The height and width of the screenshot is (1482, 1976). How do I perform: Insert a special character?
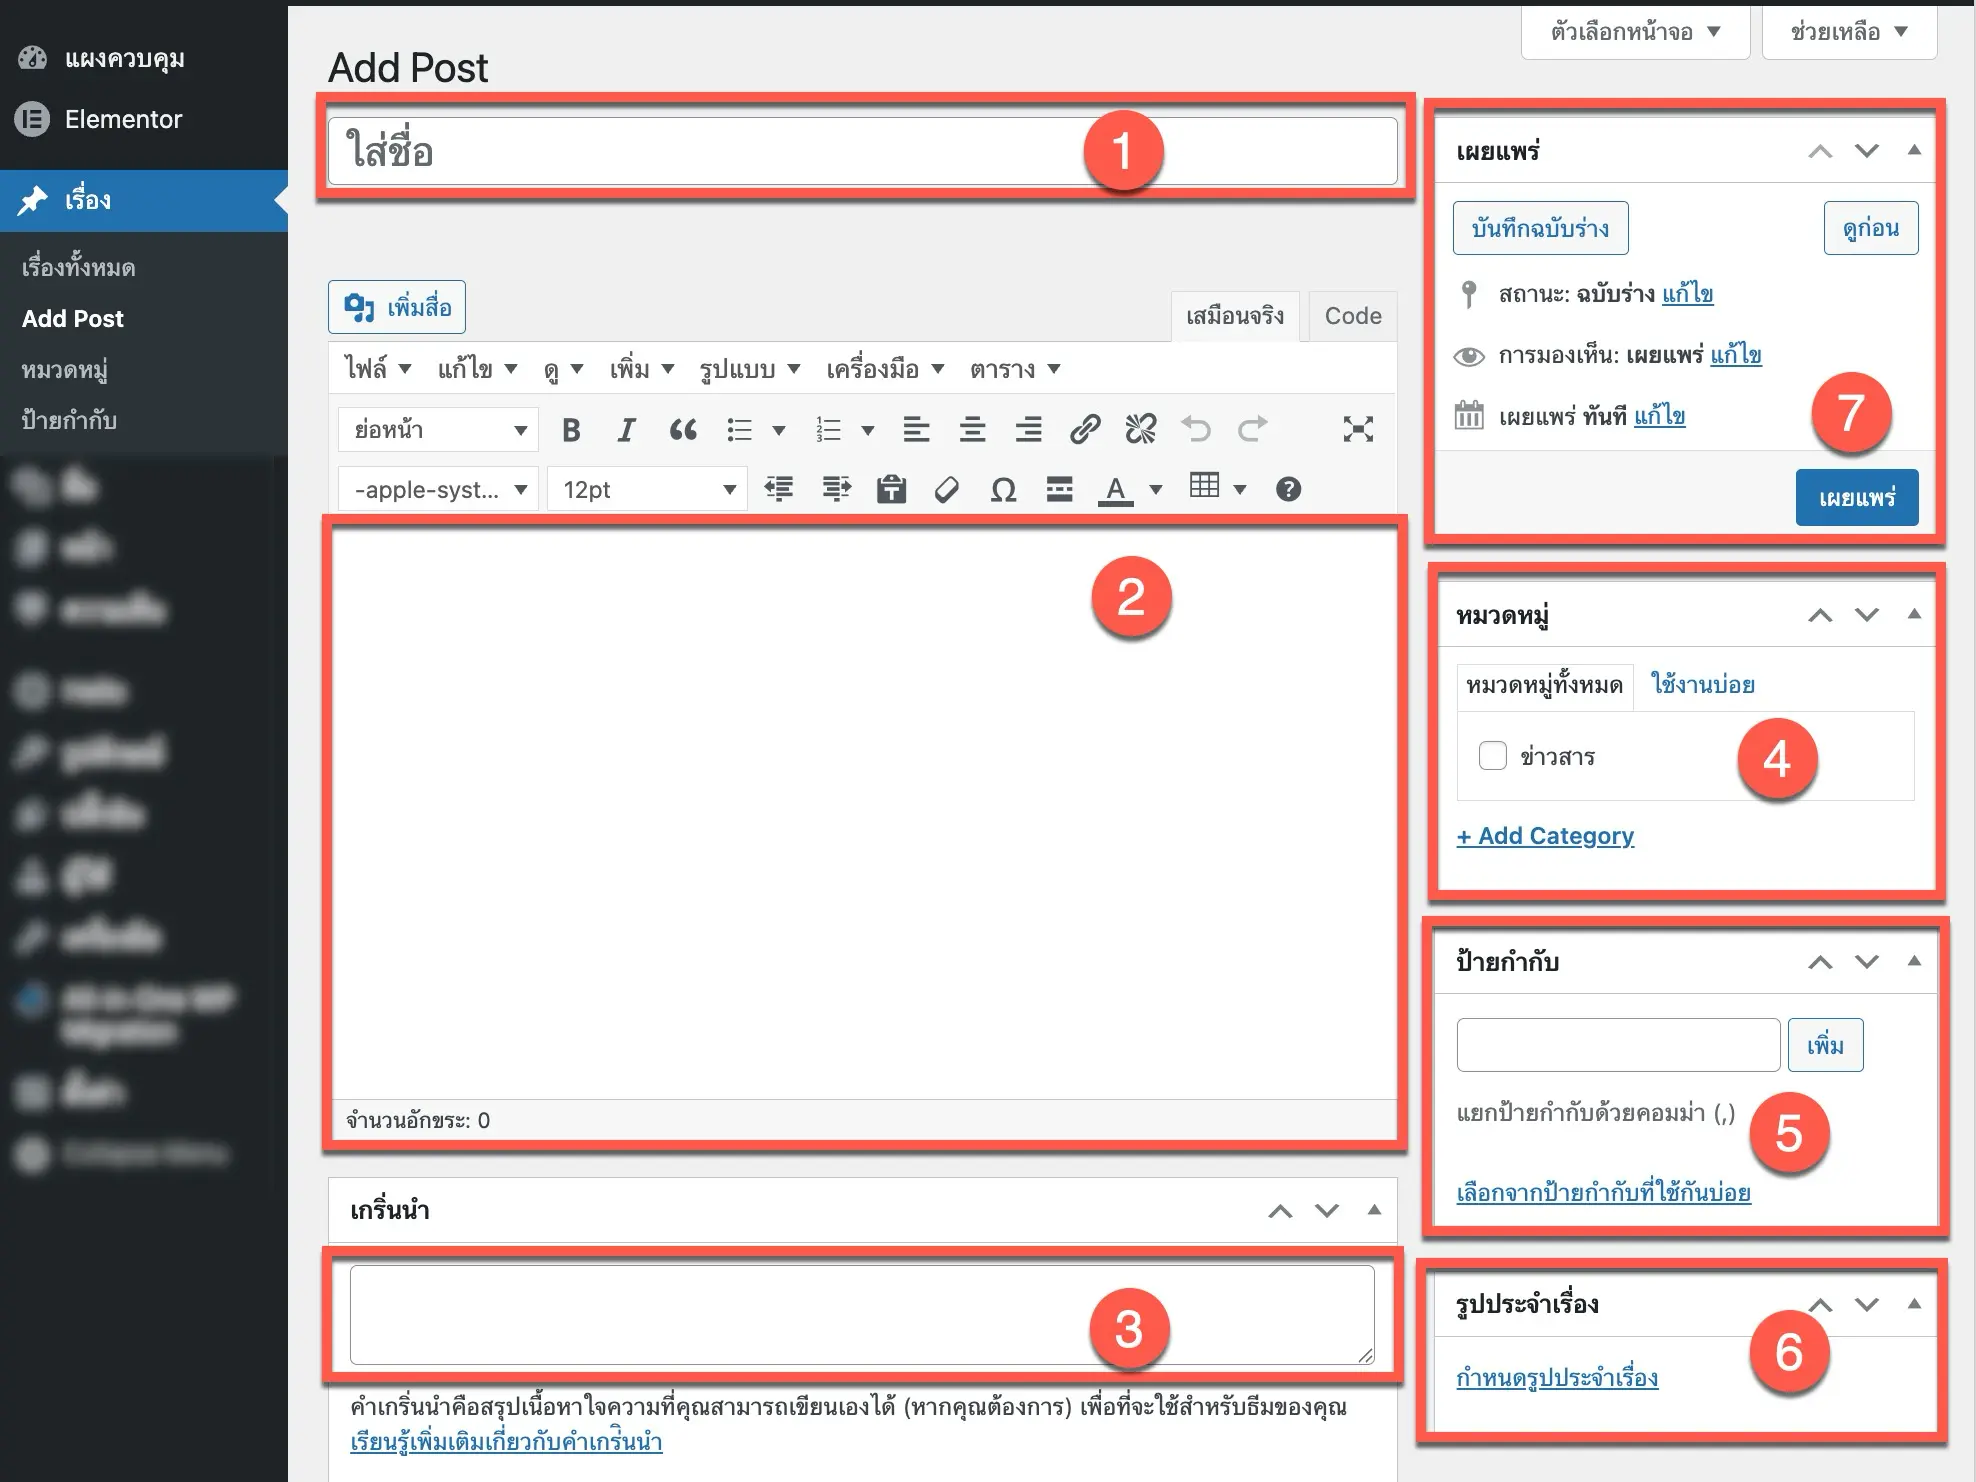pos(1003,489)
